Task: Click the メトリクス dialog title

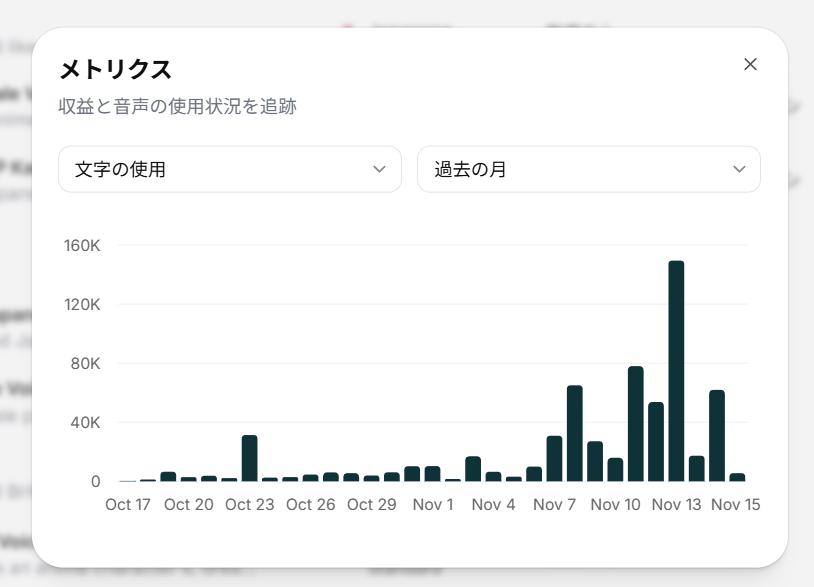Action: coord(115,70)
